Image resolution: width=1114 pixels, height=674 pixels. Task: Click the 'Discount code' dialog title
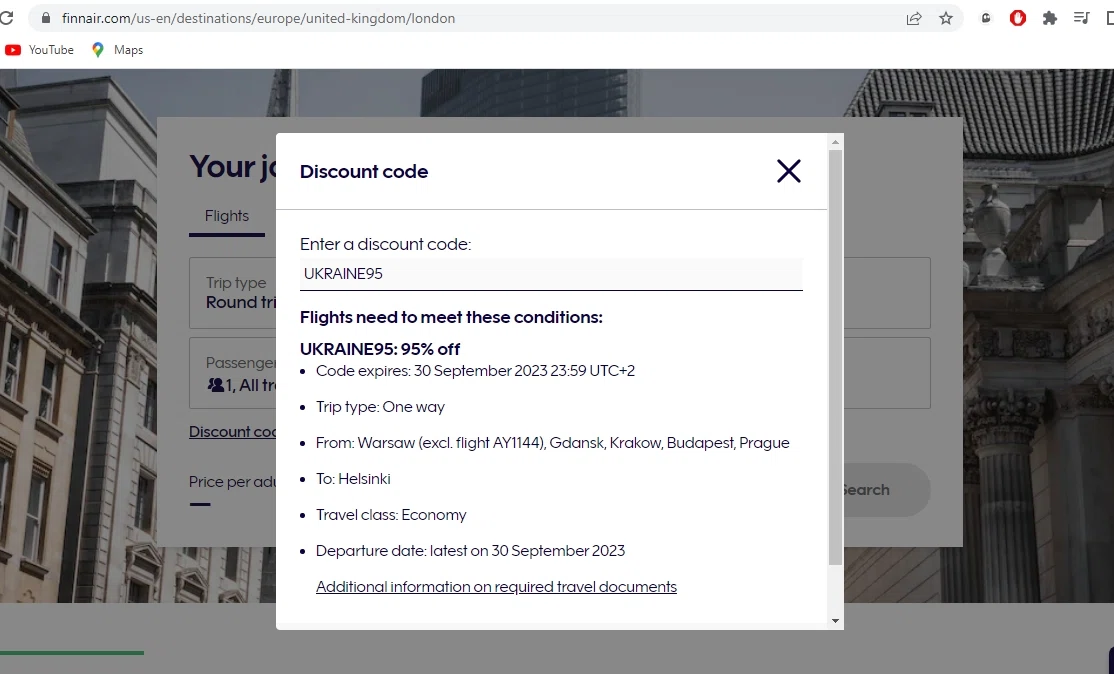point(364,172)
